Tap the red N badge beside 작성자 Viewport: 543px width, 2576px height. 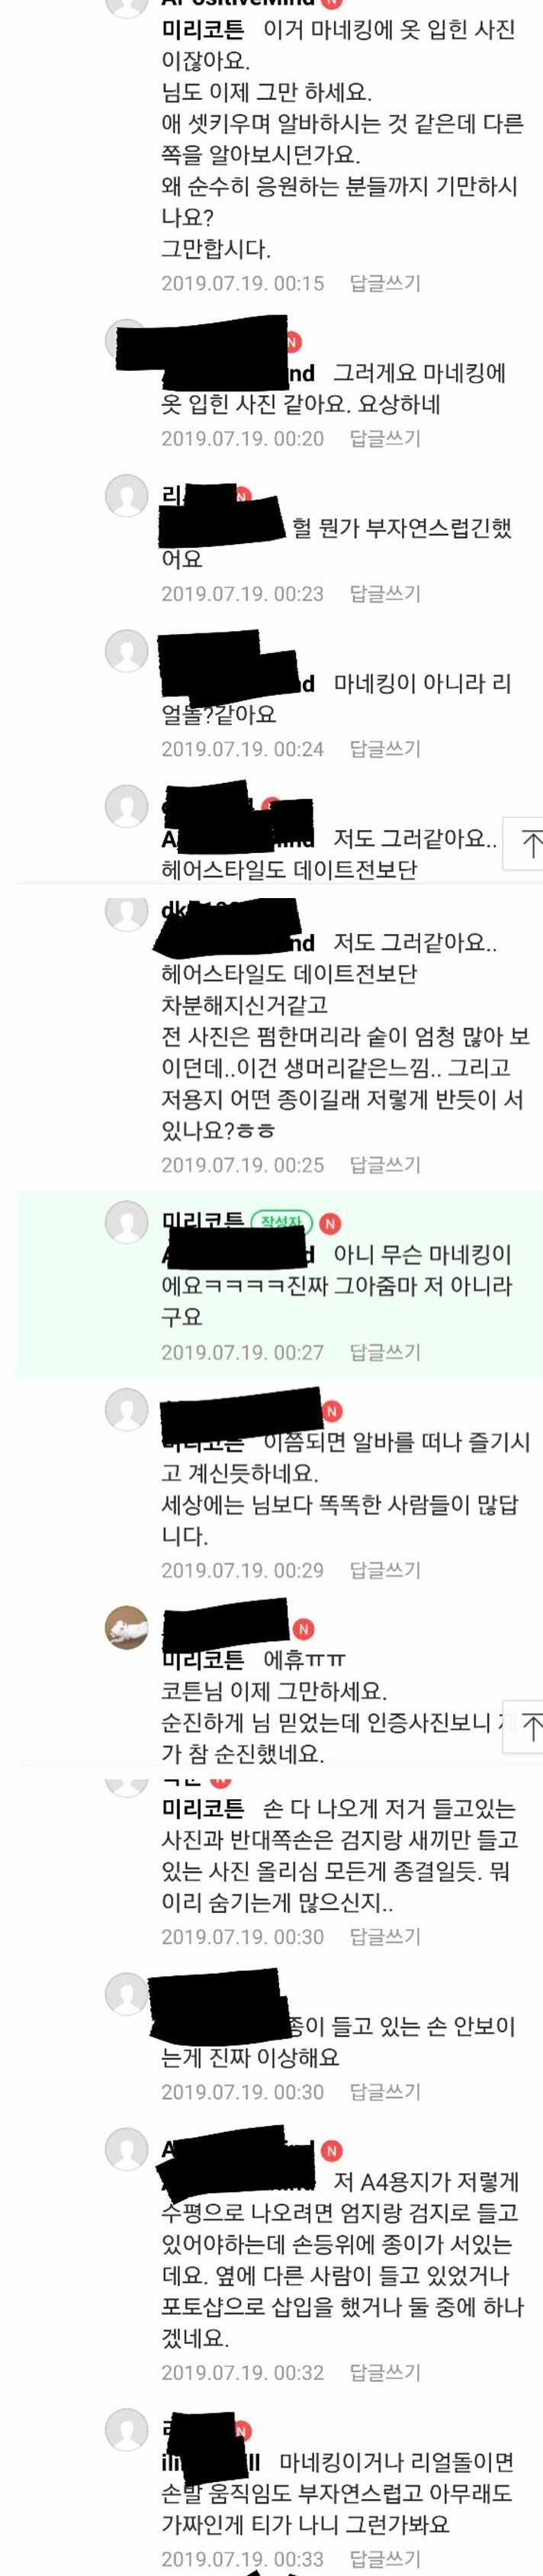pyautogui.click(x=330, y=1223)
